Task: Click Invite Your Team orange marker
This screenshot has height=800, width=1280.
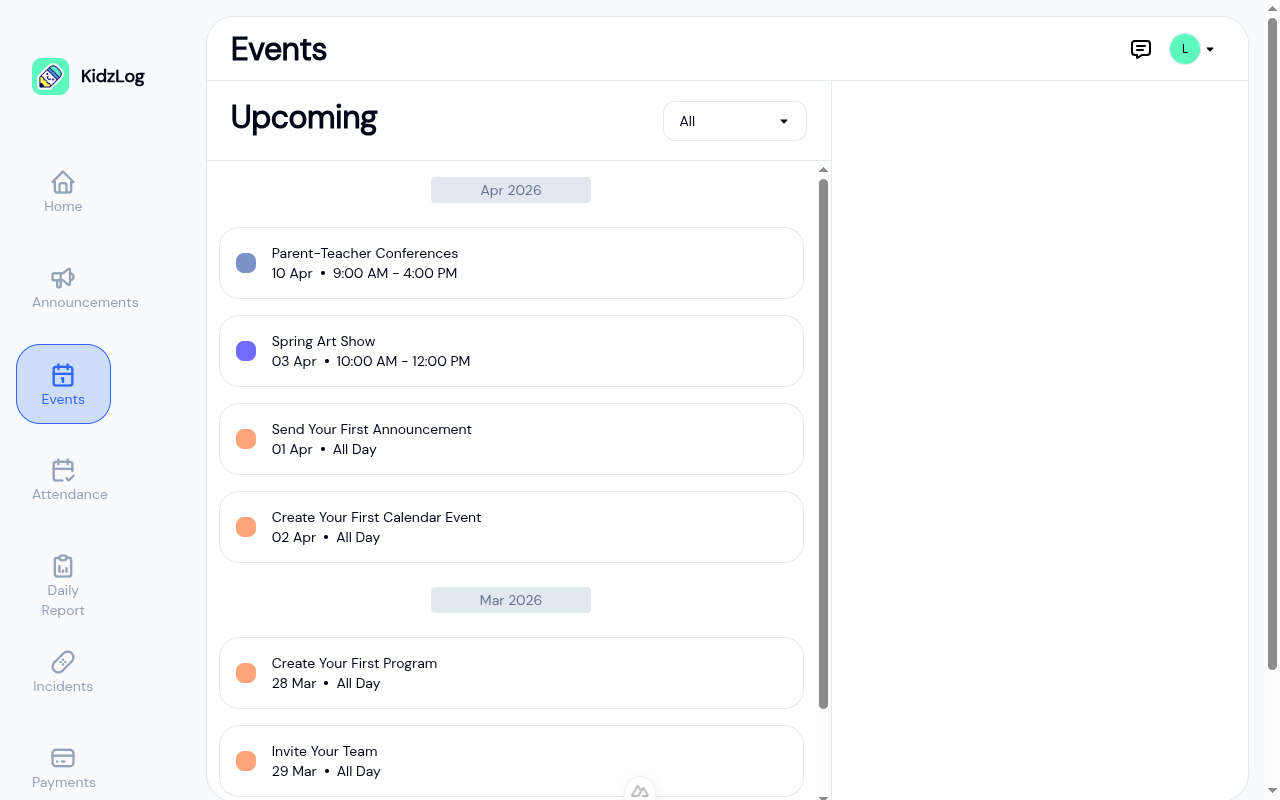Action: click(246, 761)
